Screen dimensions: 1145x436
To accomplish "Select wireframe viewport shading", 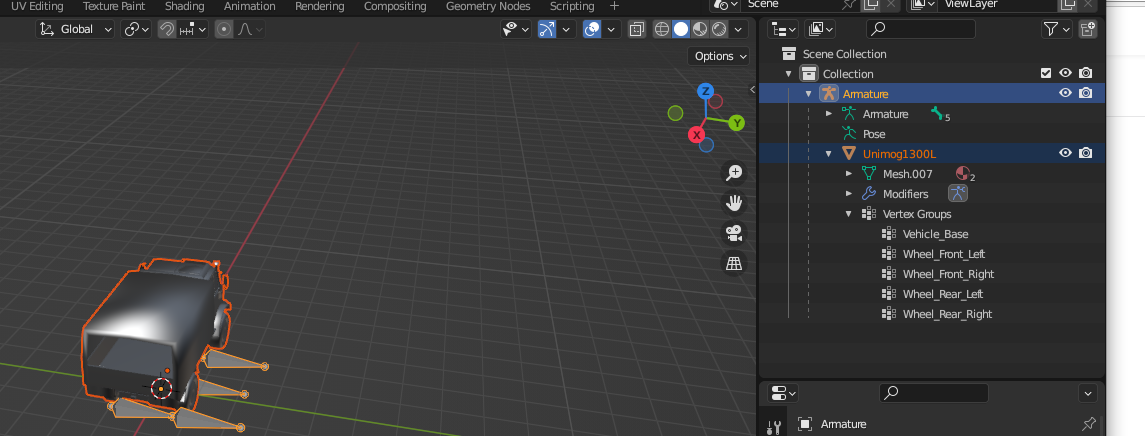I will tap(662, 29).
